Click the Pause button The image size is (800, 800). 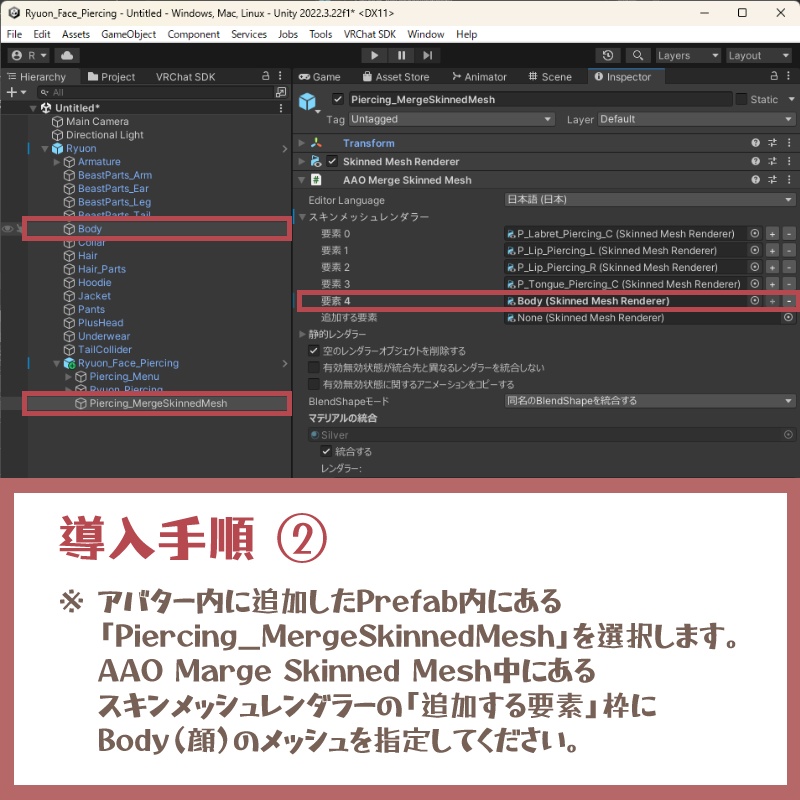[401, 55]
